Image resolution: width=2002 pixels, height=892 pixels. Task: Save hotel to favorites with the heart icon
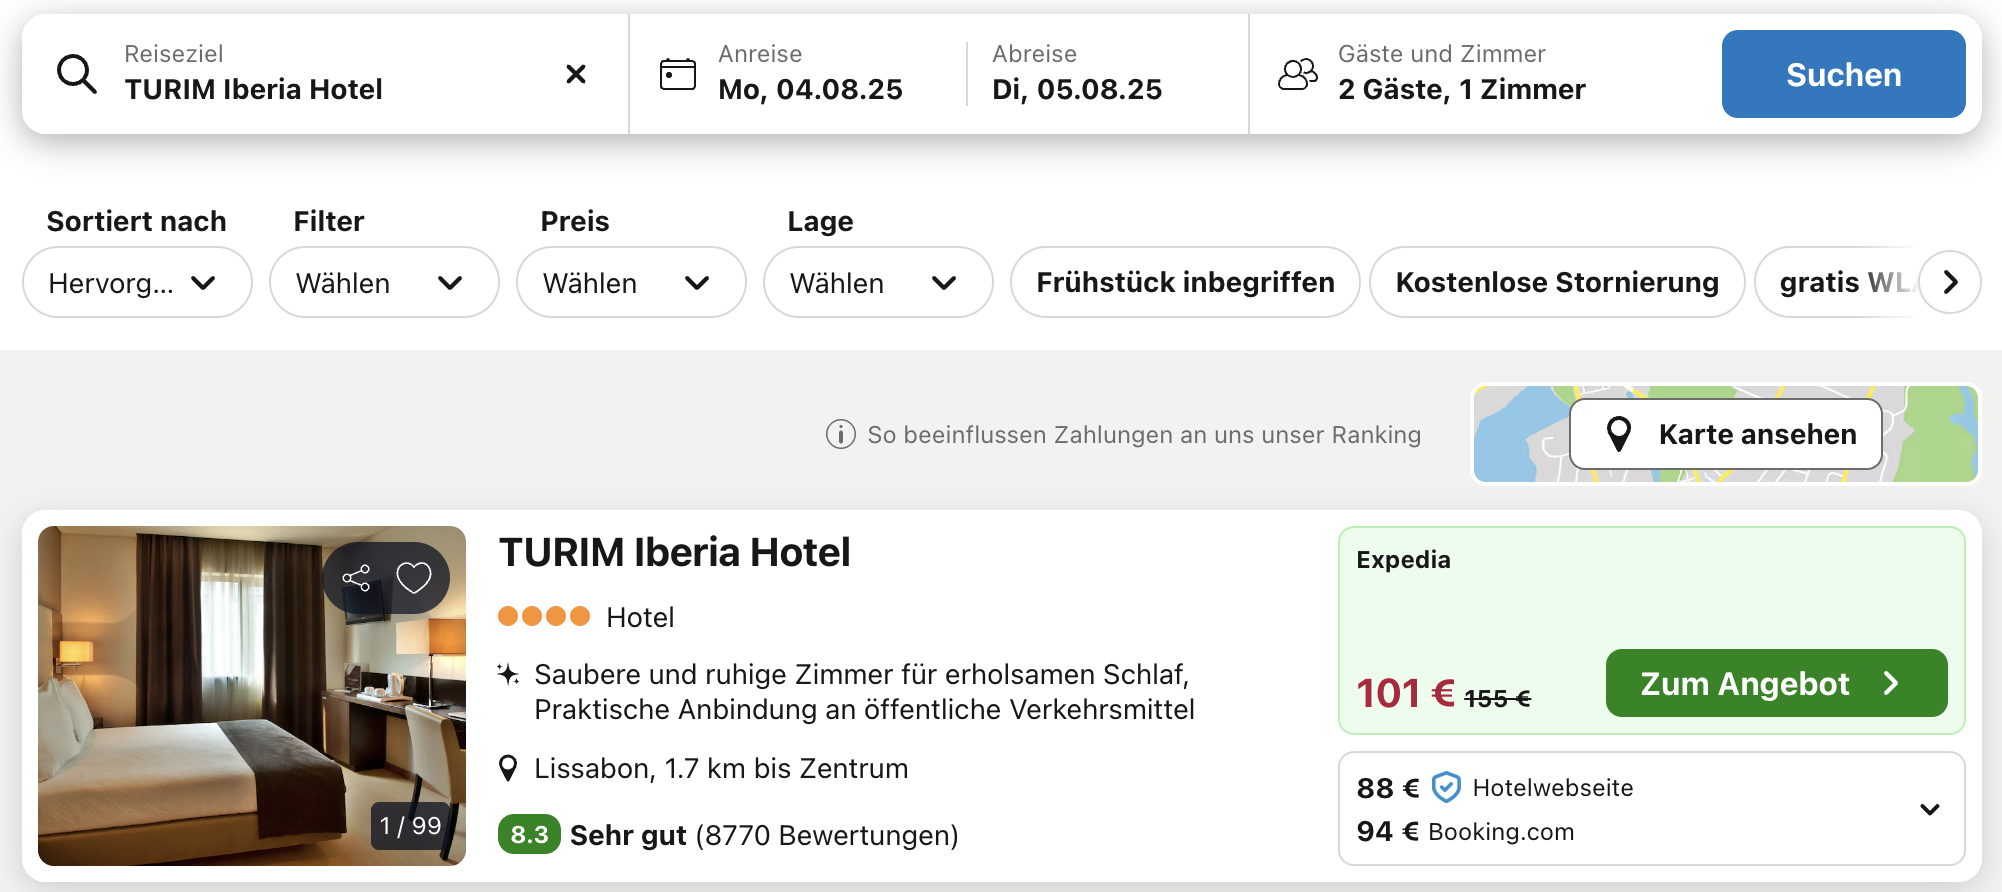(x=414, y=578)
